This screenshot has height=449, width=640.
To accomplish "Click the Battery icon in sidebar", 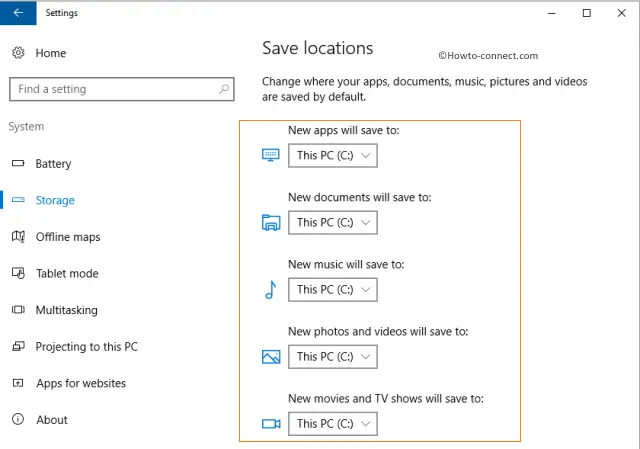I will 18,163.
